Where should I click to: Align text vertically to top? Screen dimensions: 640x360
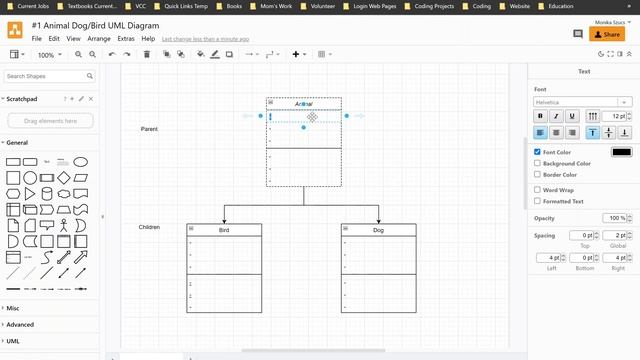[x=593, y=132]
